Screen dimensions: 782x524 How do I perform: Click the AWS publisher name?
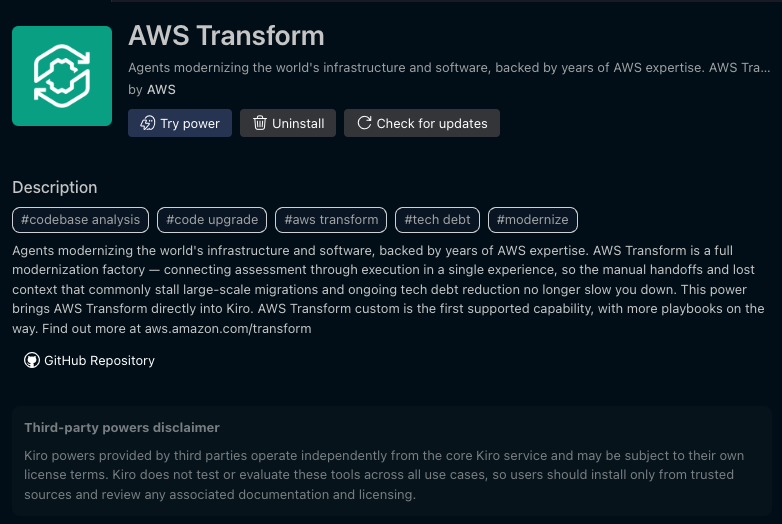(x=161, y=90)
